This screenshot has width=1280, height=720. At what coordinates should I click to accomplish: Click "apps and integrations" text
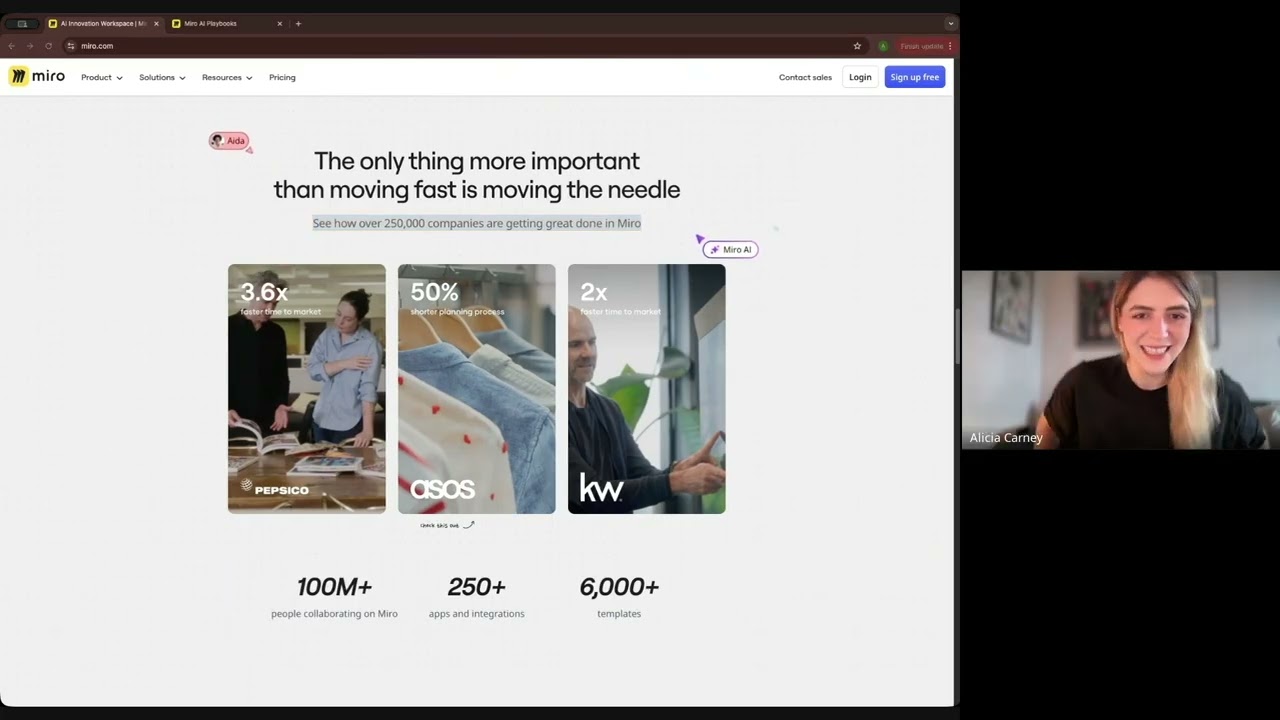[x=476, y=614]
